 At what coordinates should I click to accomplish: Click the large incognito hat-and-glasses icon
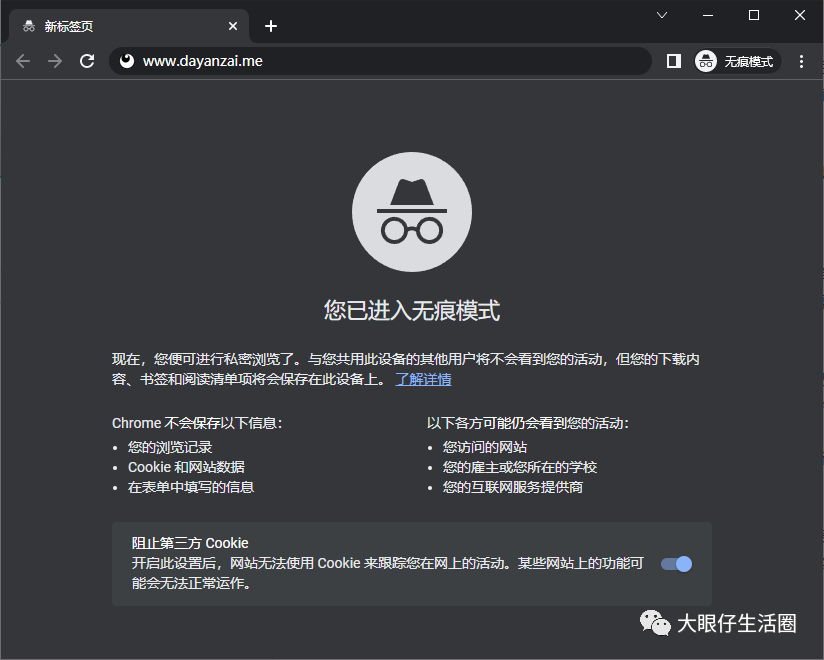coord(412,212)
